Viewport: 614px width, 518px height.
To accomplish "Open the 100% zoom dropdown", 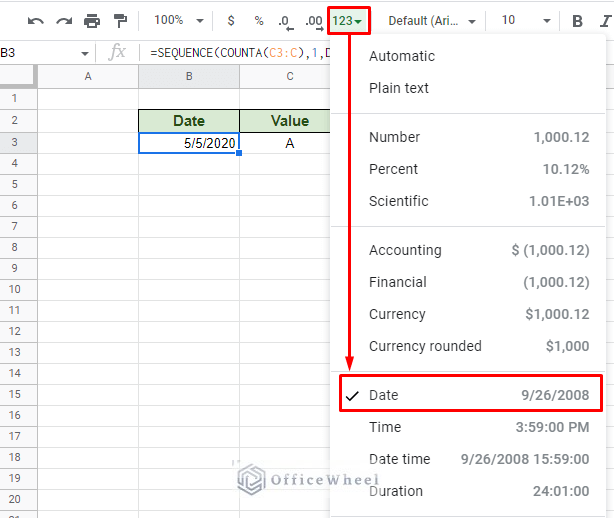I will coord(178,20).
